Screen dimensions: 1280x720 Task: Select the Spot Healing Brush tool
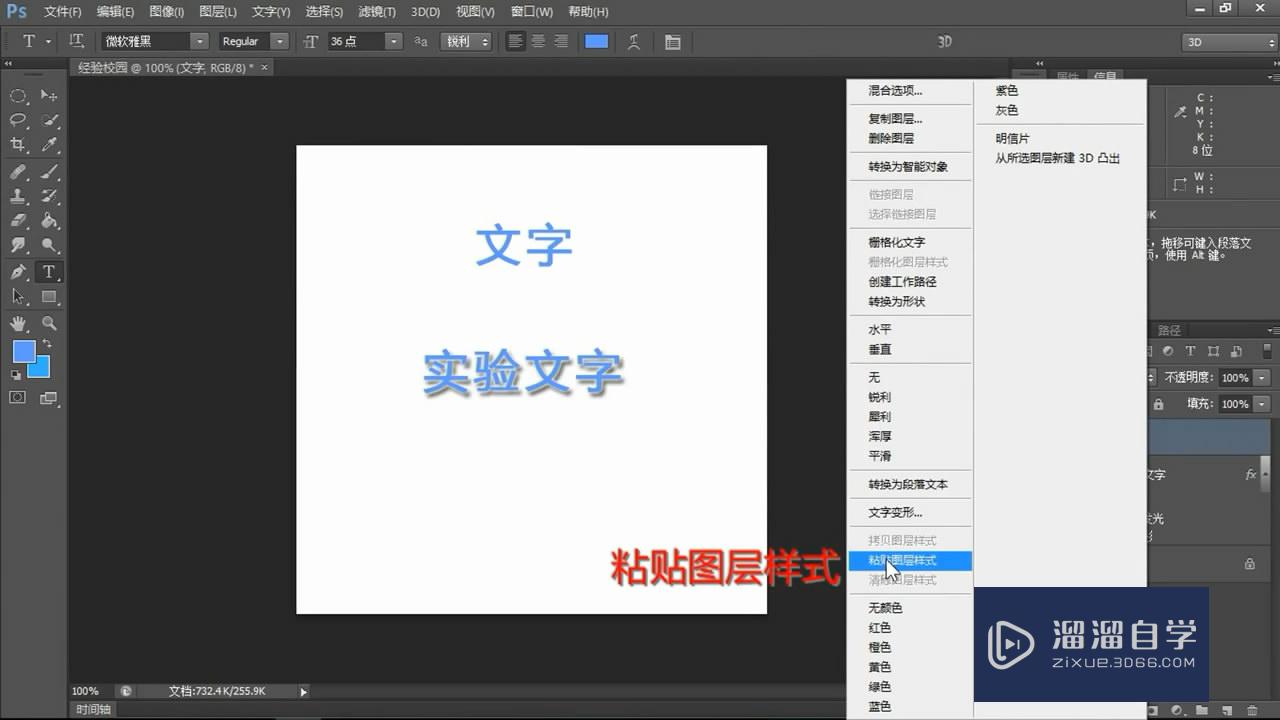tap(18, 172)
